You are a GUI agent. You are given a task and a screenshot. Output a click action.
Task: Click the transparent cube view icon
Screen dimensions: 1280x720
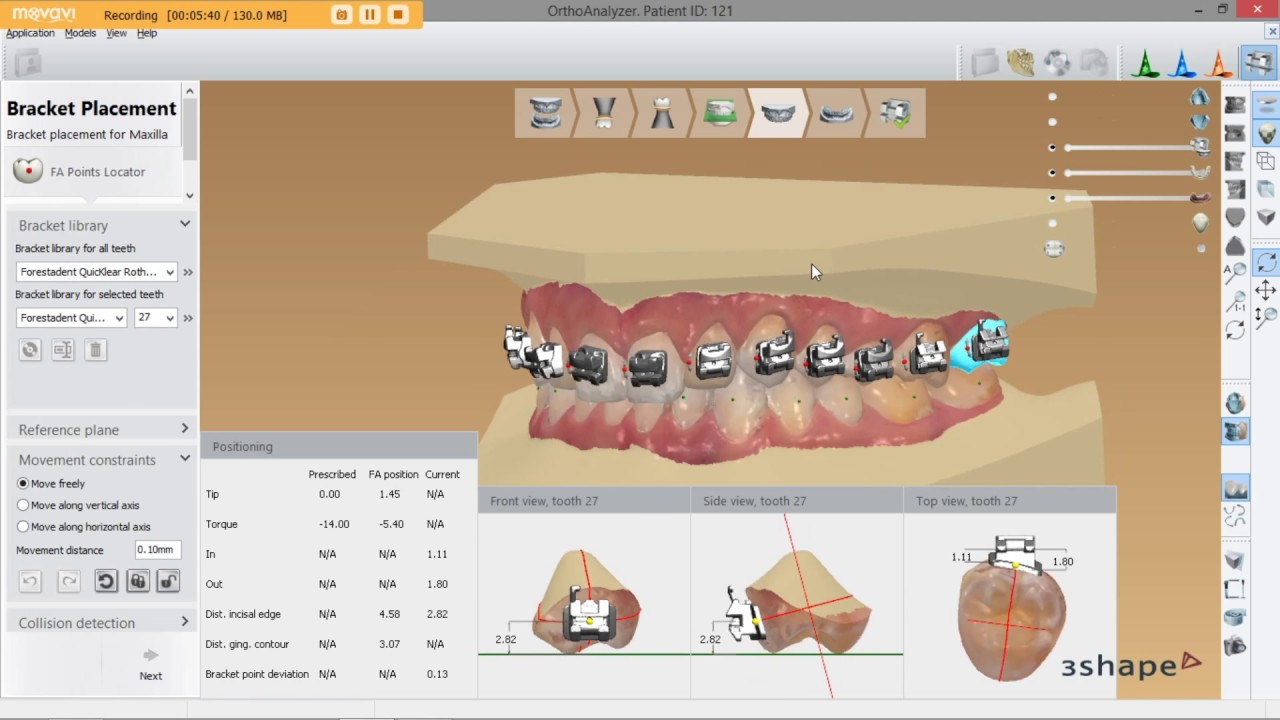(x=1266, y=188)
